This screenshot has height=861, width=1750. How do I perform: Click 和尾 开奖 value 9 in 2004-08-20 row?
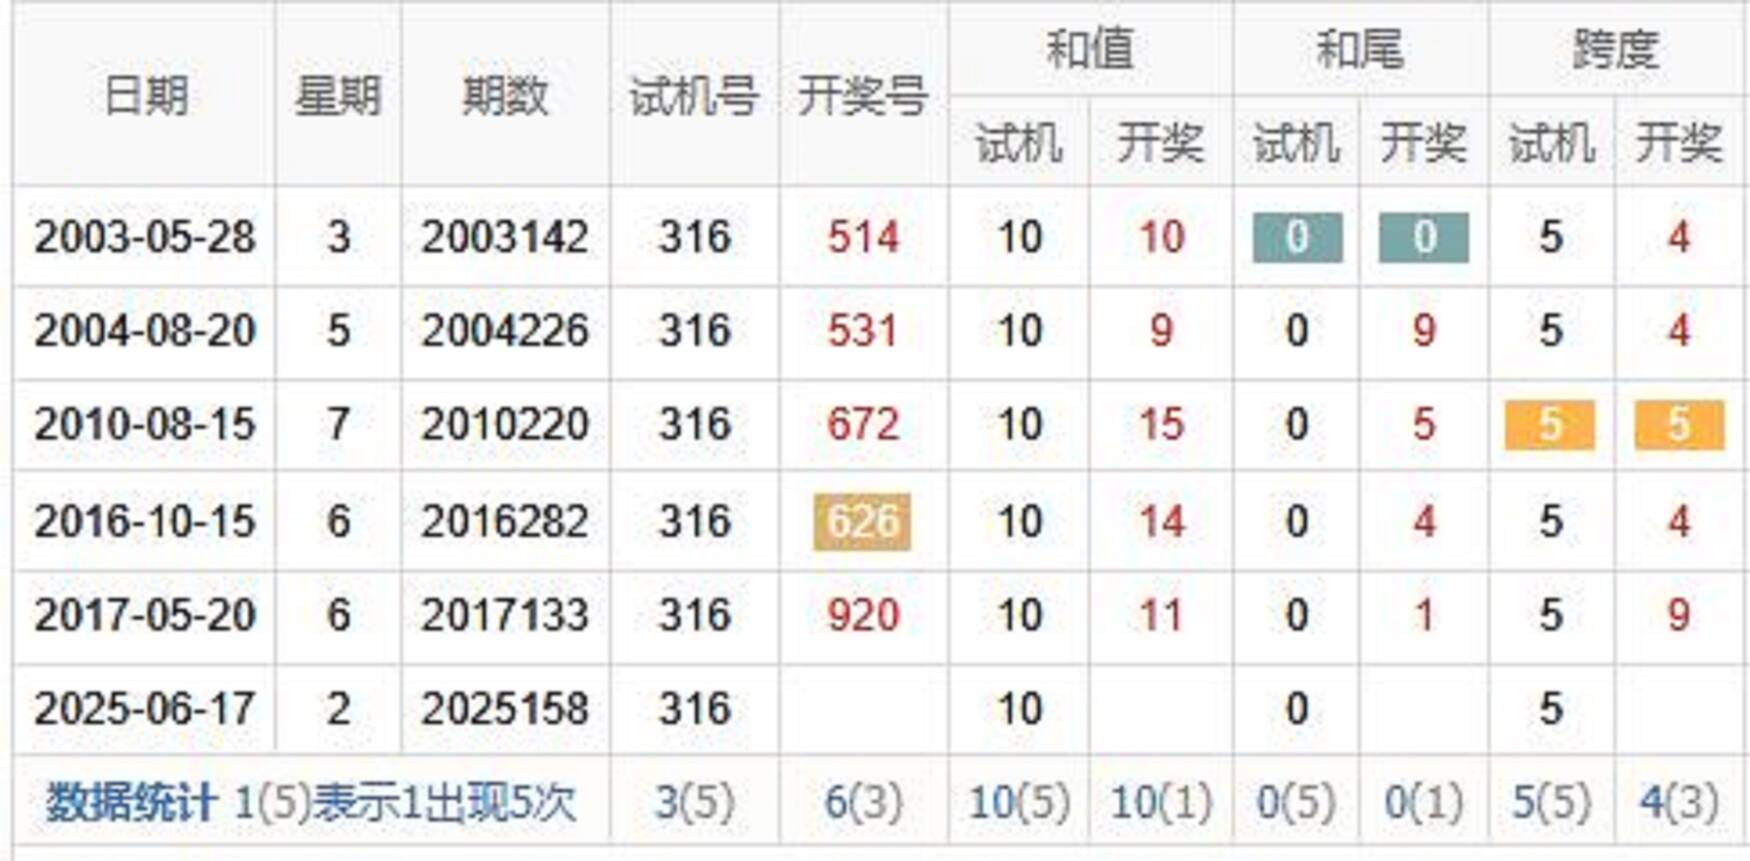[x=1424, y=331]
